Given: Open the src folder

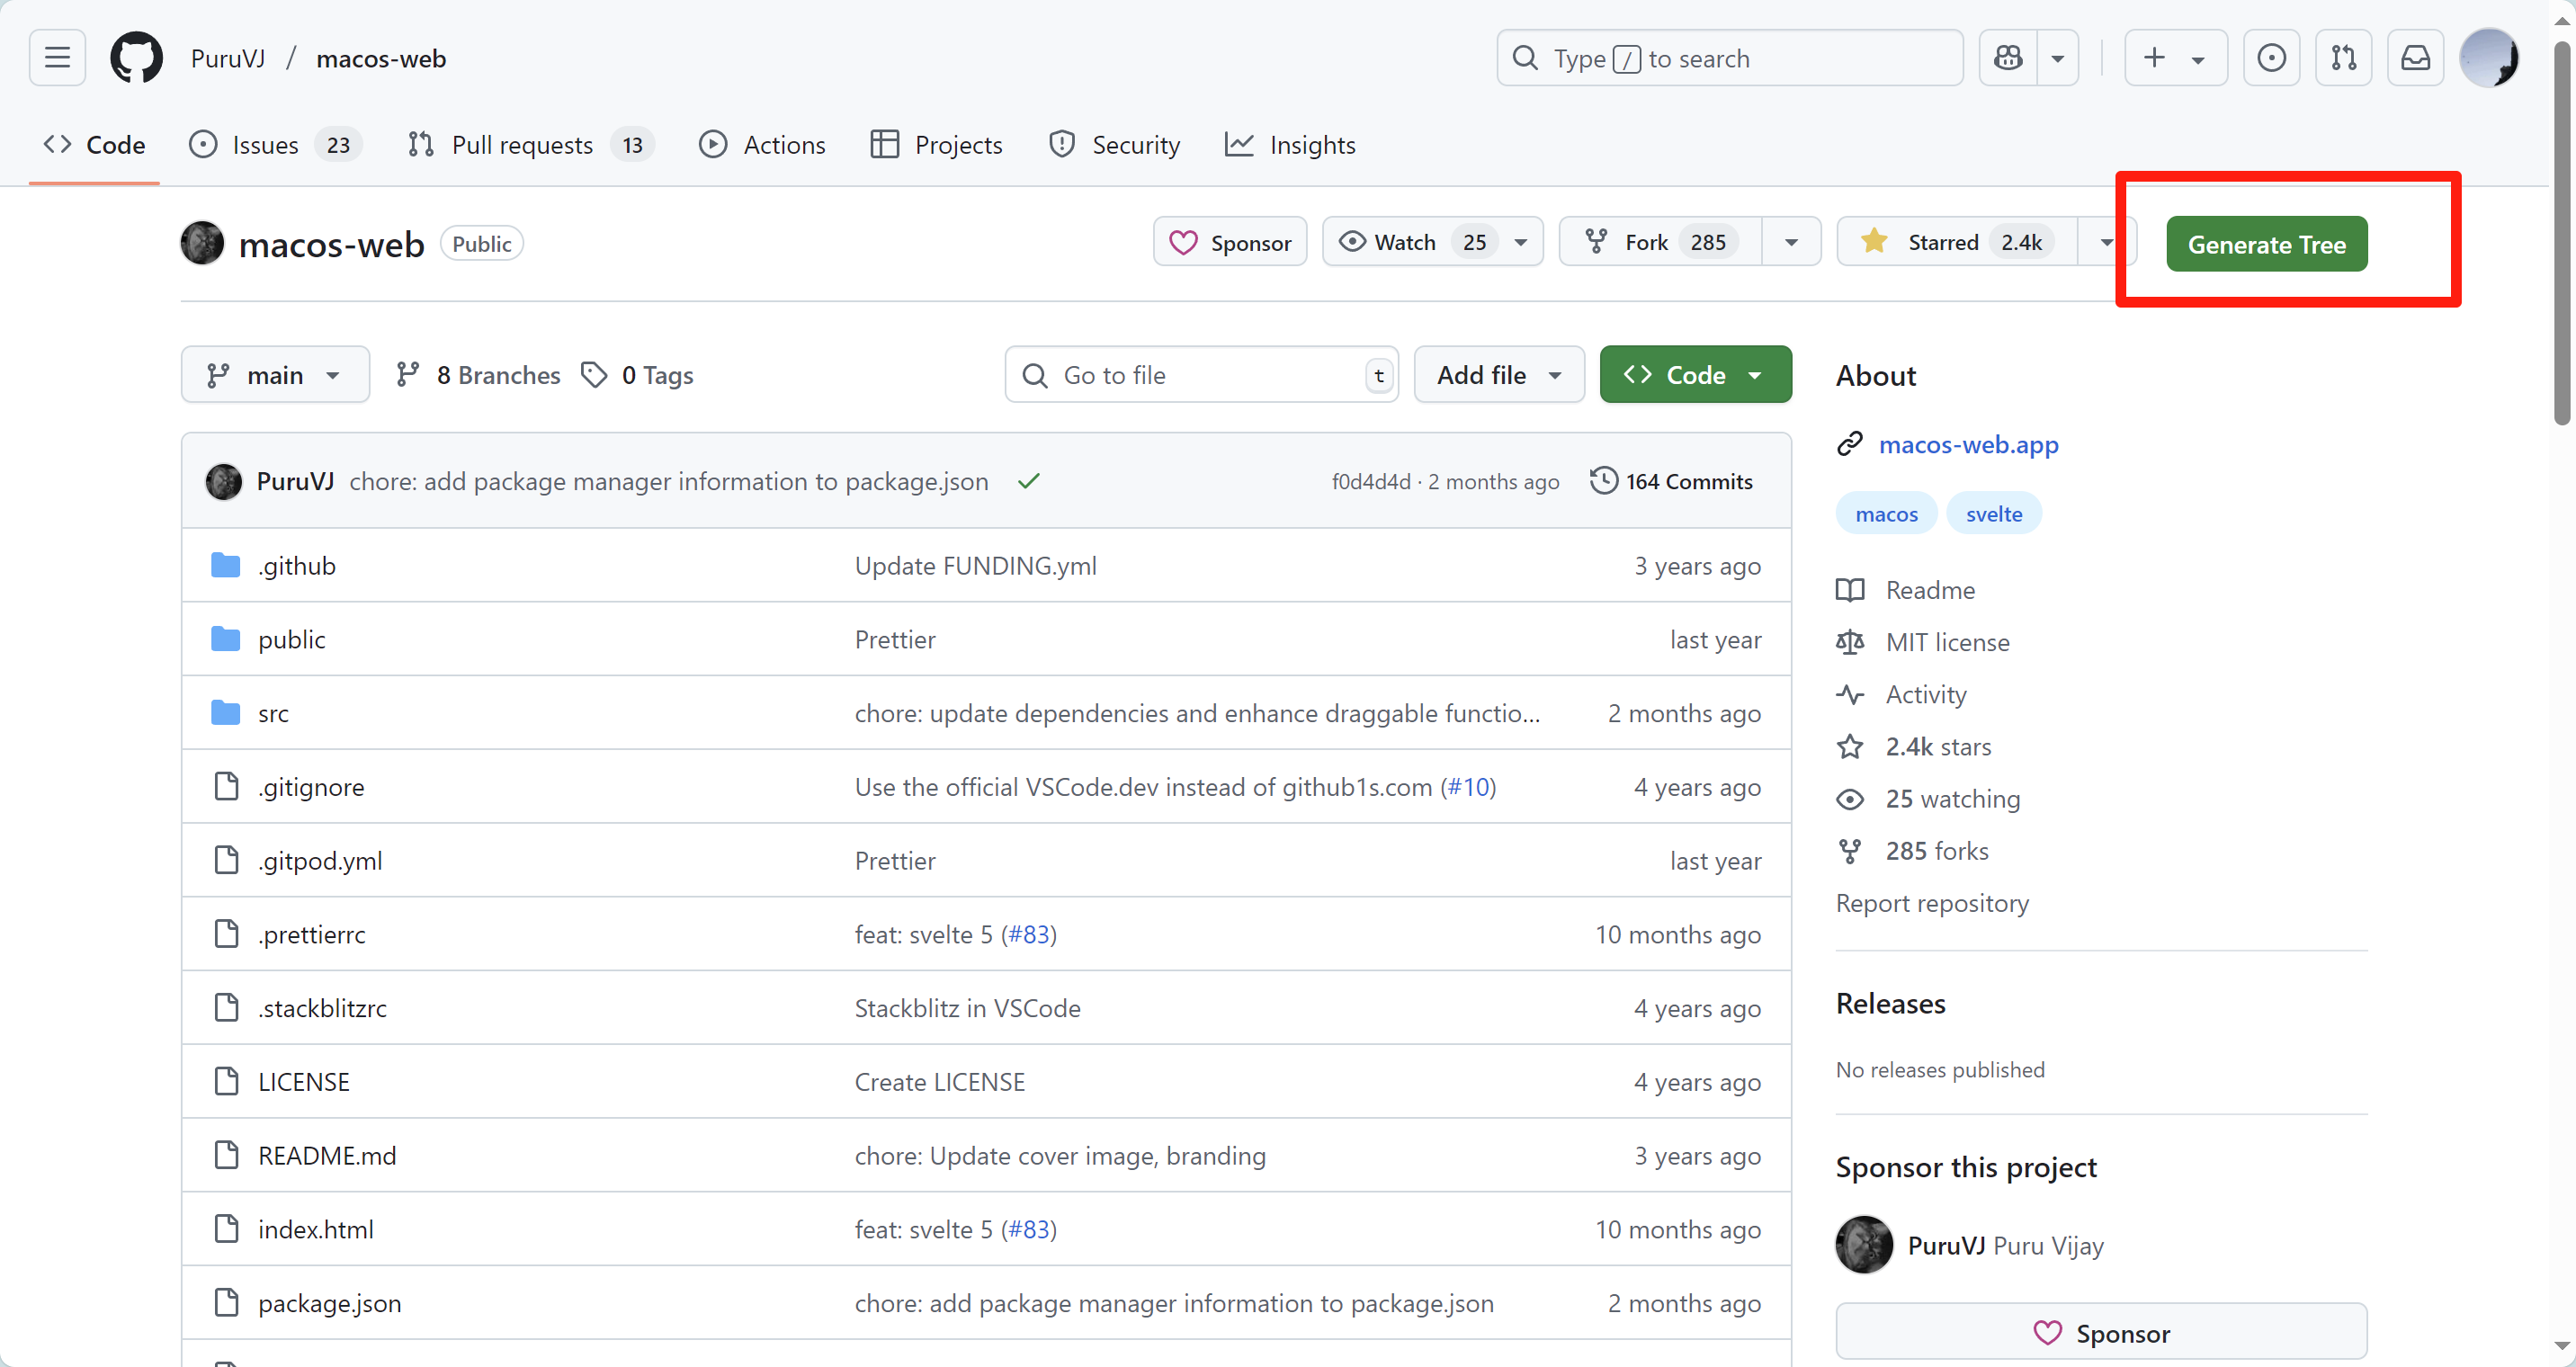Looking at the screenshot, I should pyautogui.click(x=273, y=713).
